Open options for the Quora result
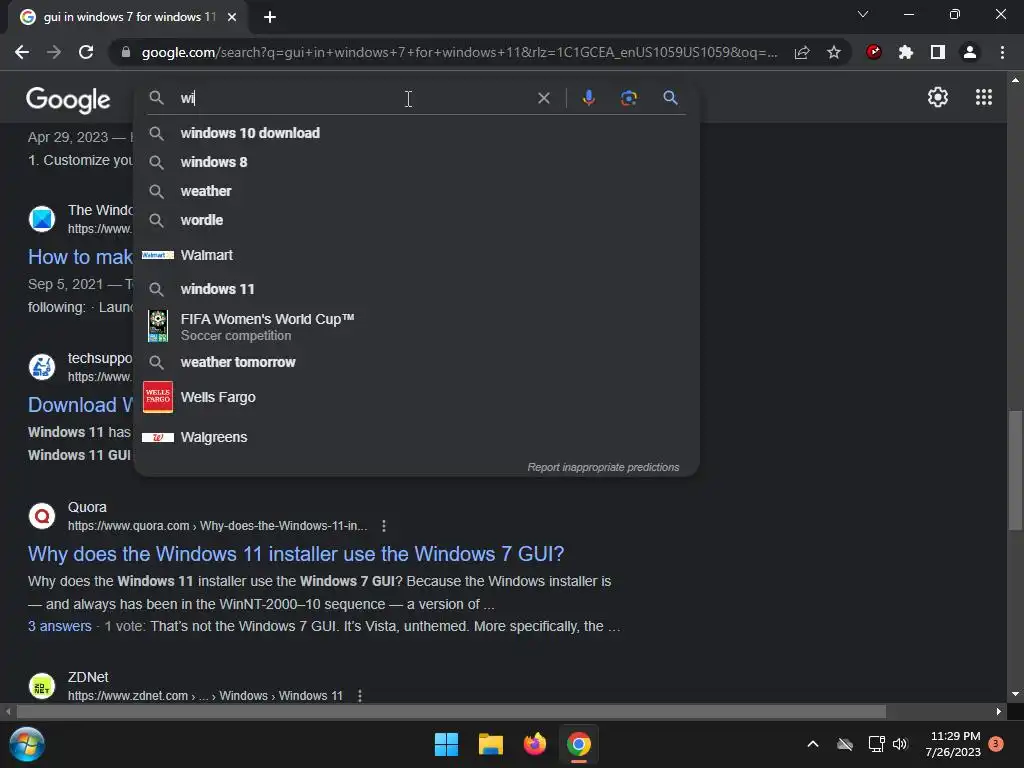 [384, 526]
